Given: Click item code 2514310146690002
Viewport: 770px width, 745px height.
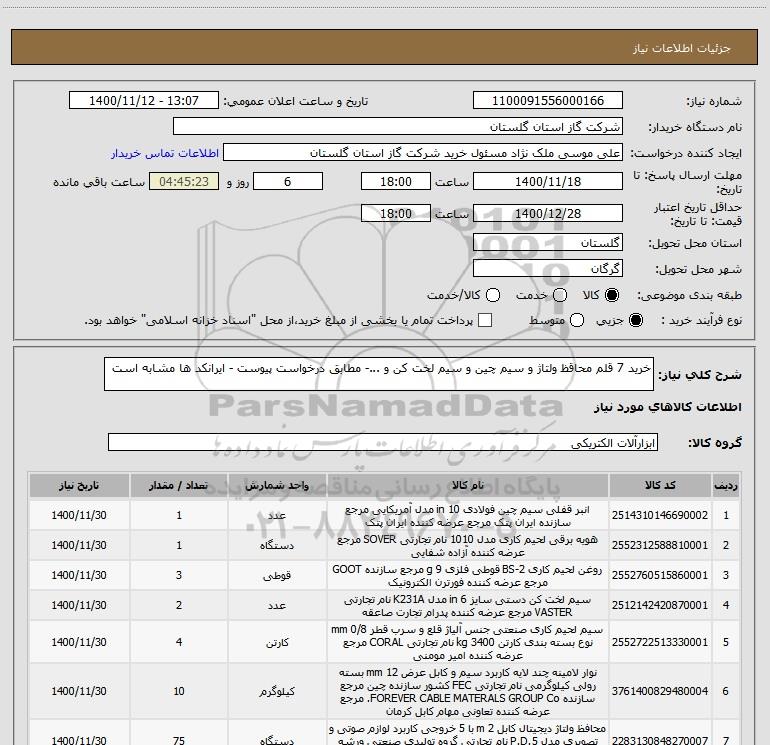Looking at the screenshot, I should (x=660, y=515).
